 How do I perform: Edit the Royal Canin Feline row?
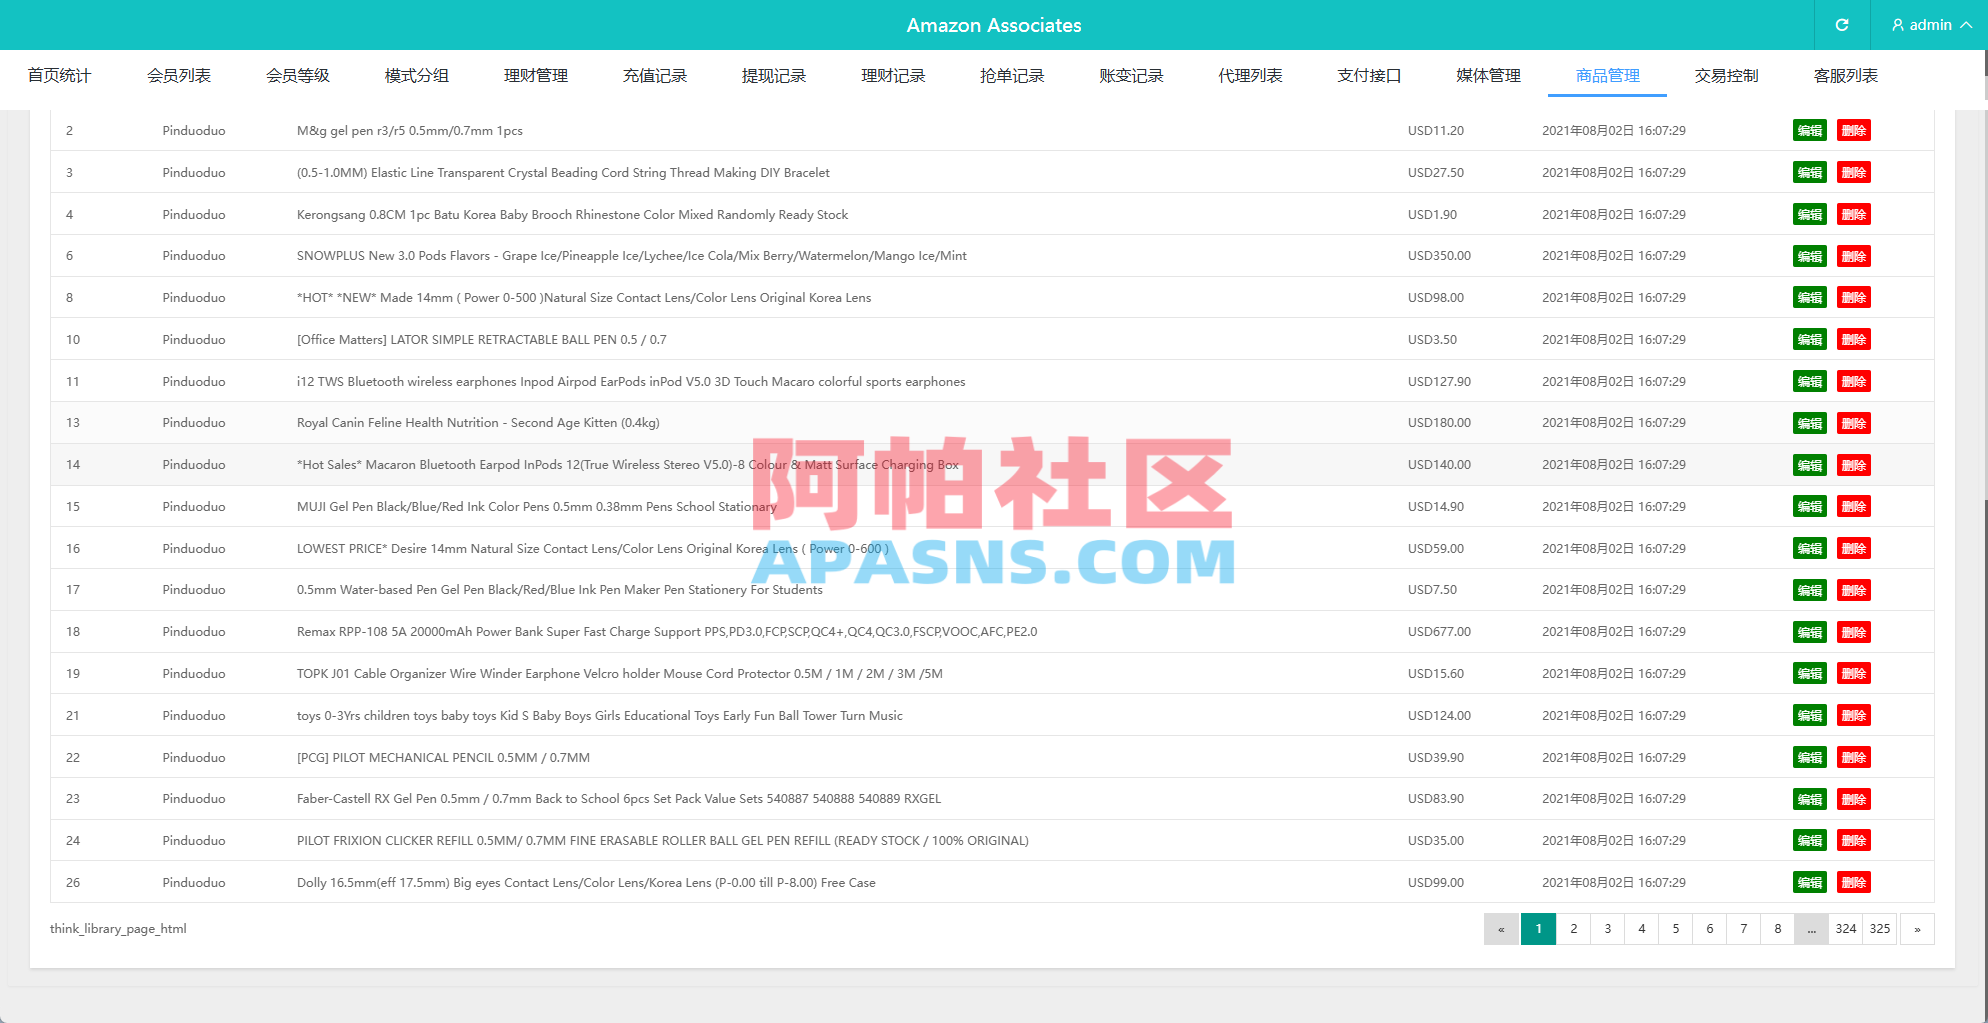[x=1809, y=423]
